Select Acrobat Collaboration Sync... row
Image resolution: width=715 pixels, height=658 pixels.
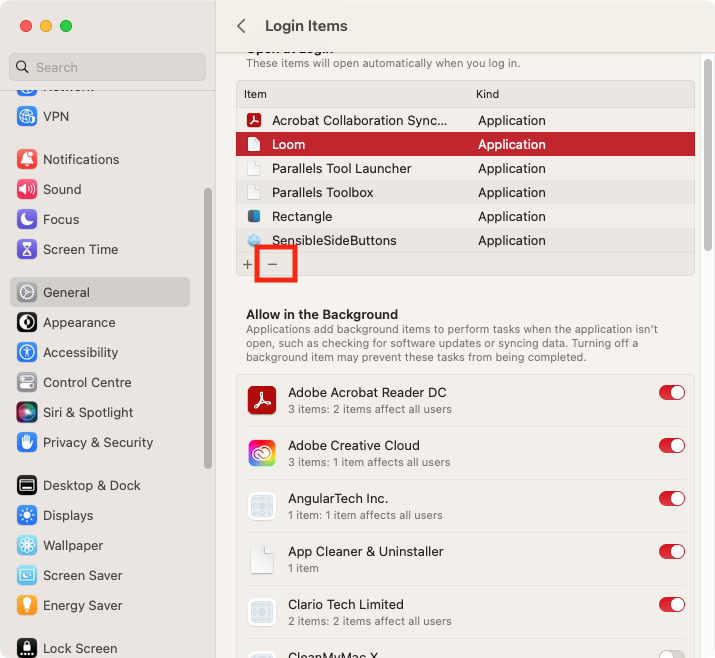click(x=465, y=120)
